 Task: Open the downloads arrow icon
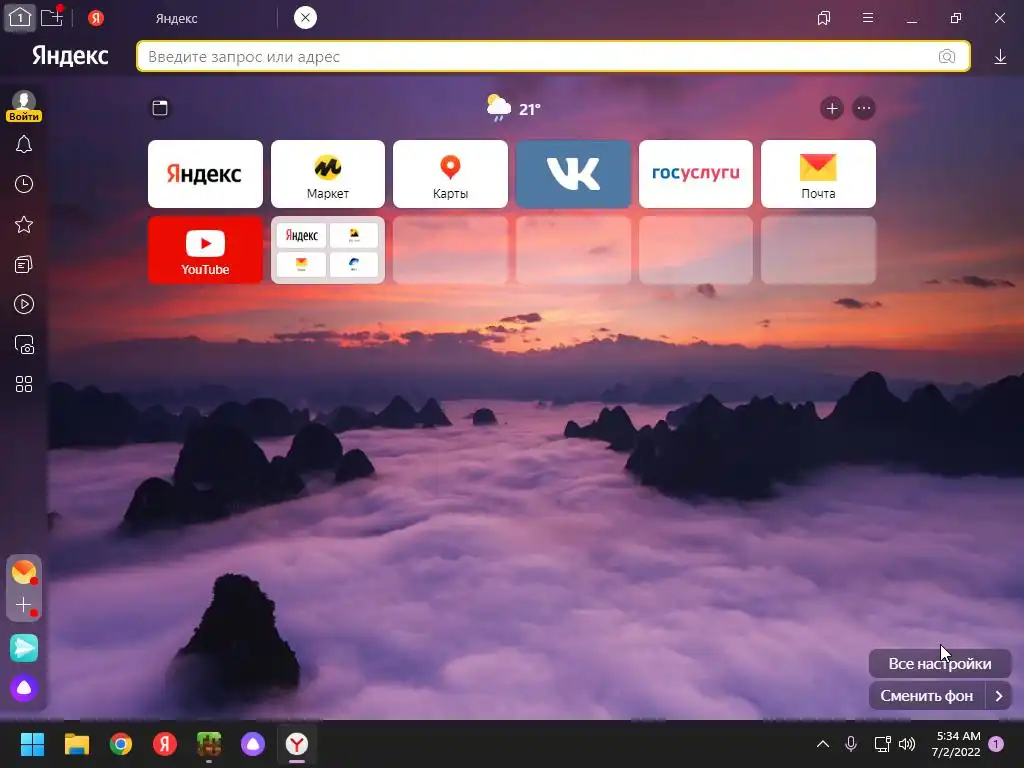coord(1000,57)
